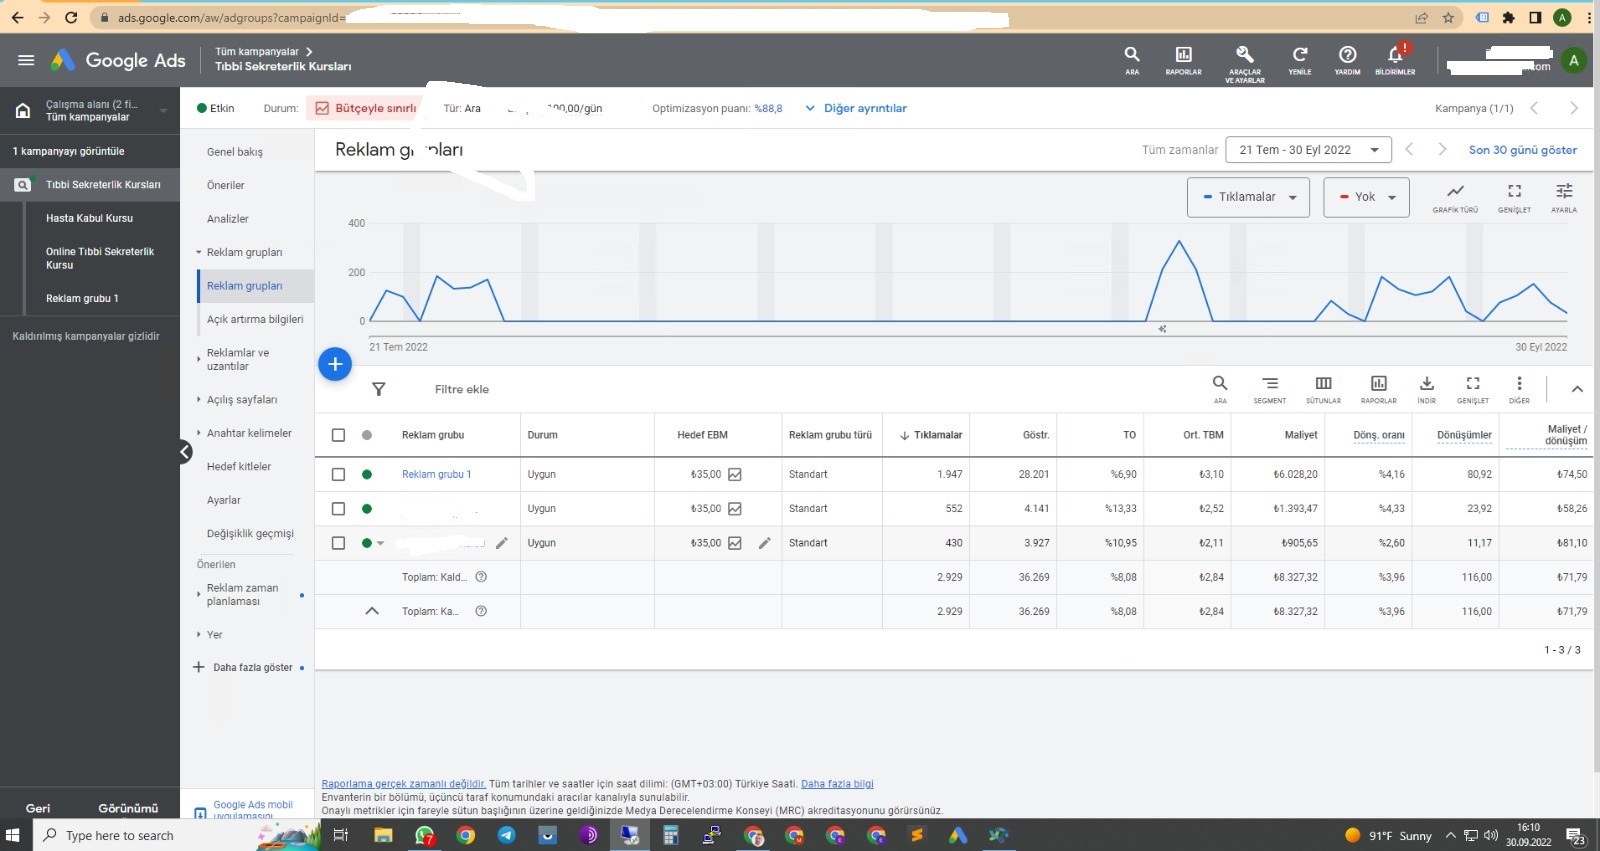Open Öneriler in side menu
The width and height of the screenshot is (1600, 851).
[x=226, y=185]
